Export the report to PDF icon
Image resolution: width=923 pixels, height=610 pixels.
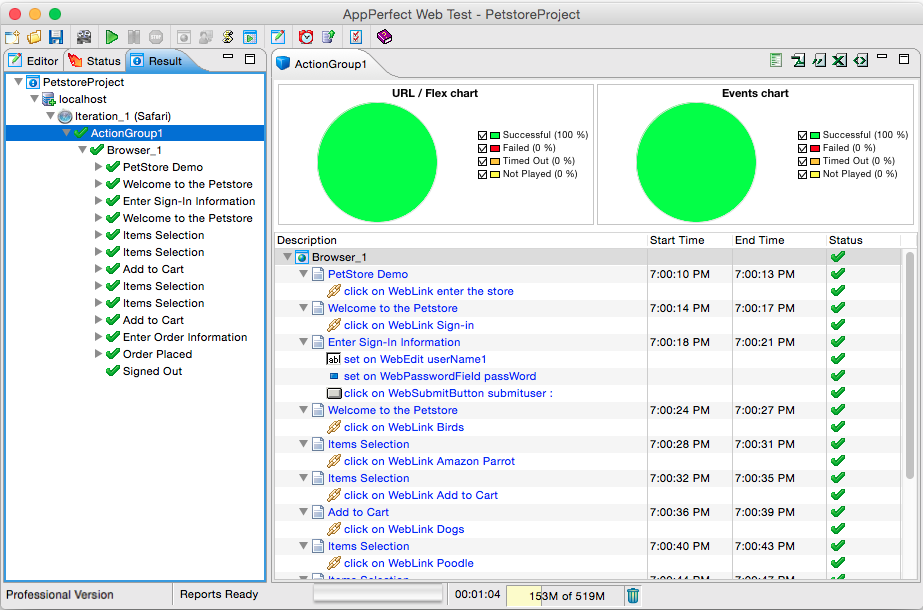click(798, 60)
